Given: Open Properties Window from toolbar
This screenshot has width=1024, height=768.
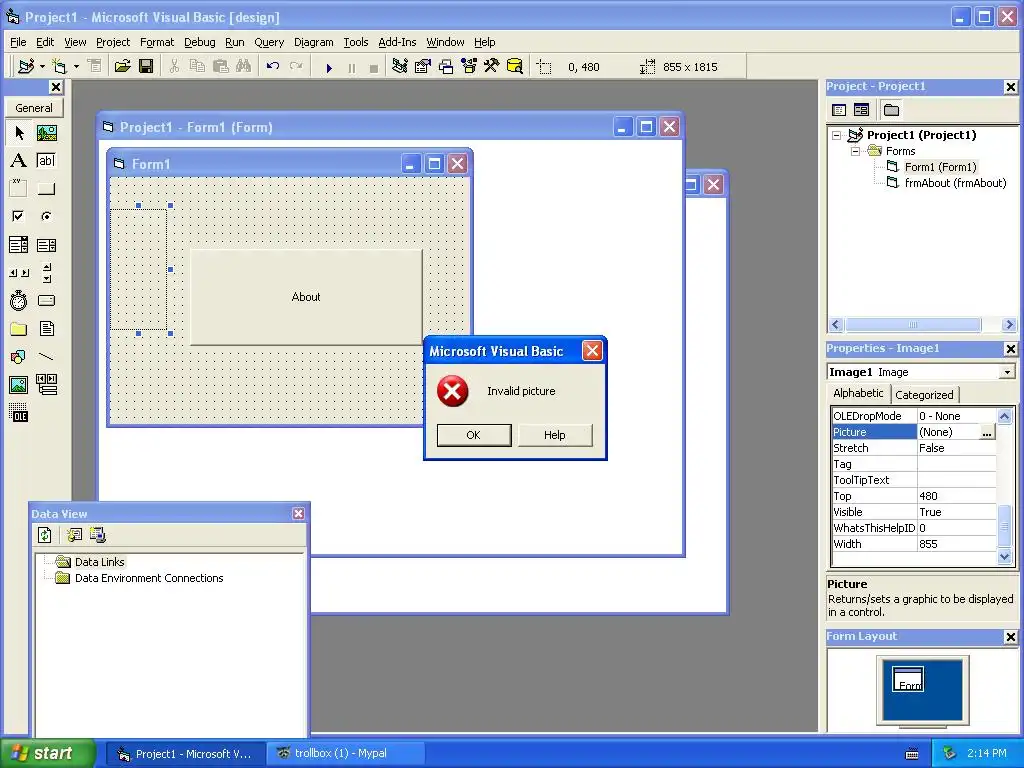Looking at the screenshot, I should pyautogui.click(x=423, y=66).
